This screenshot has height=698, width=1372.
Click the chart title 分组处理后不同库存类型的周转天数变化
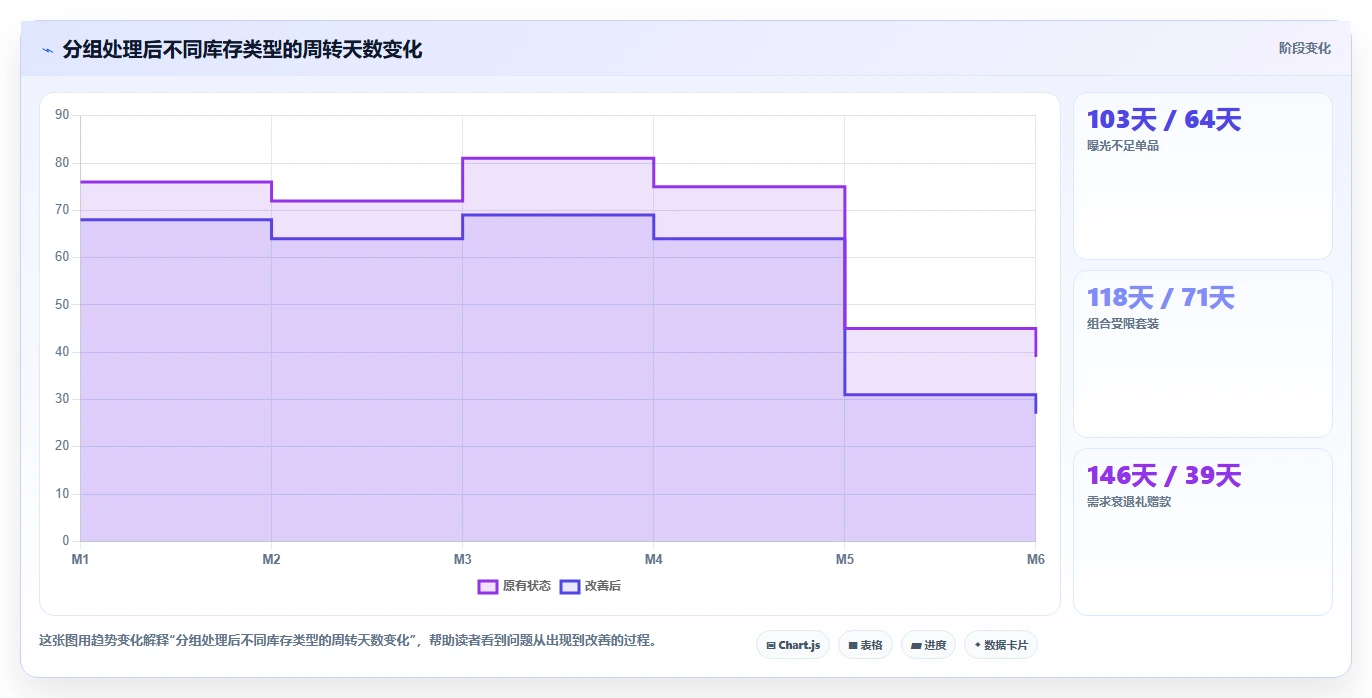[x=242, y=49]
